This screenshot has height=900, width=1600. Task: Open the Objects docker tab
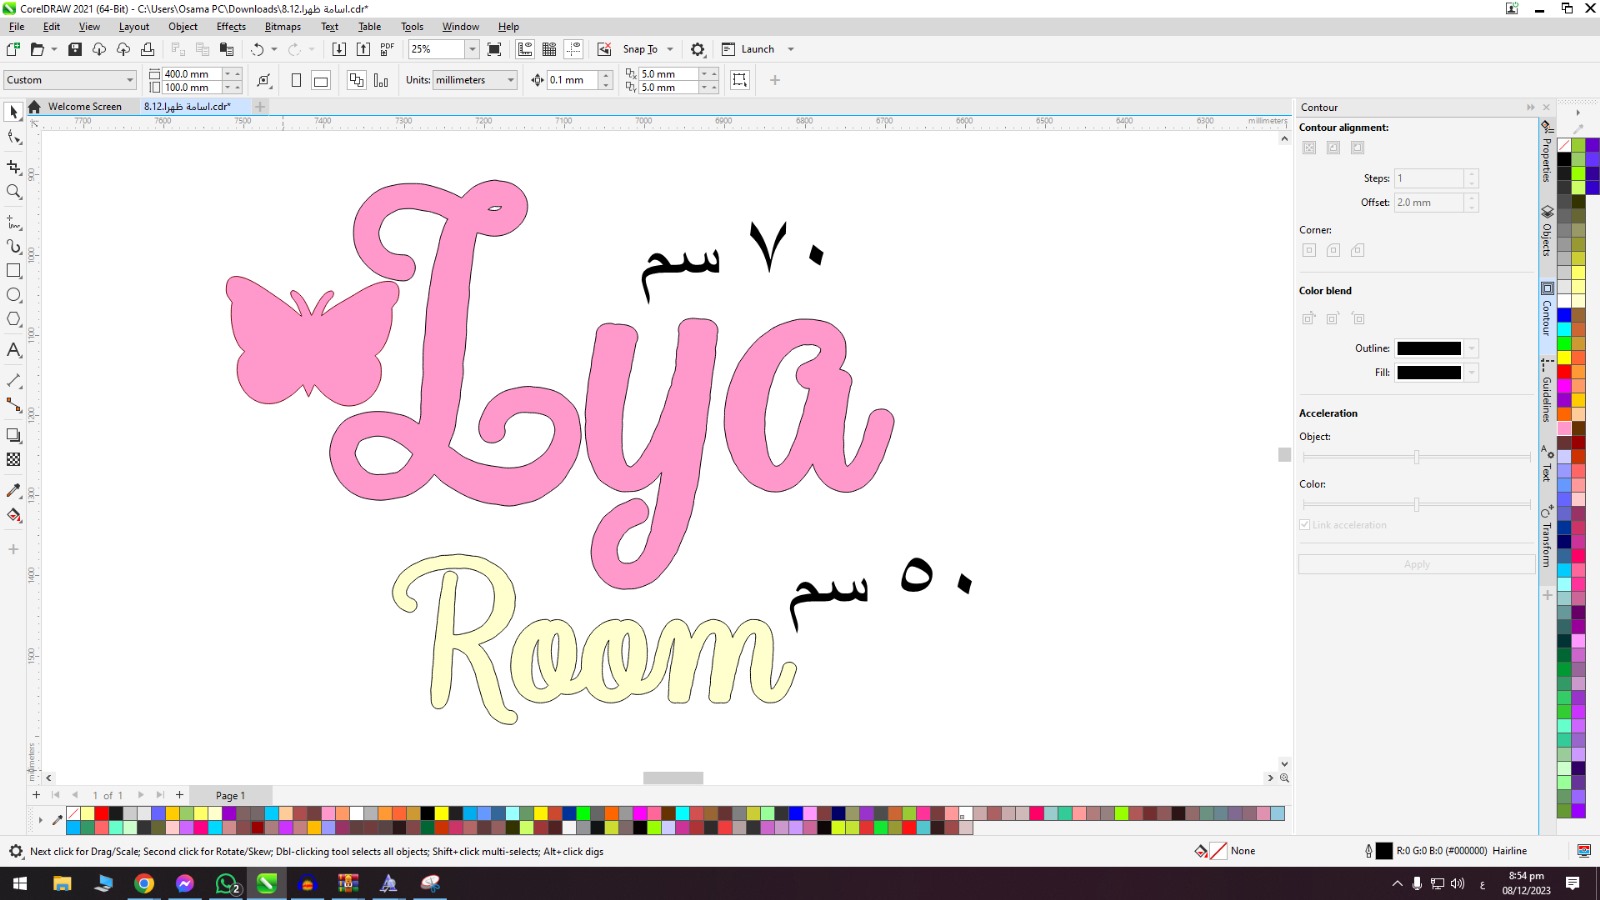[x=1547, y=232]
